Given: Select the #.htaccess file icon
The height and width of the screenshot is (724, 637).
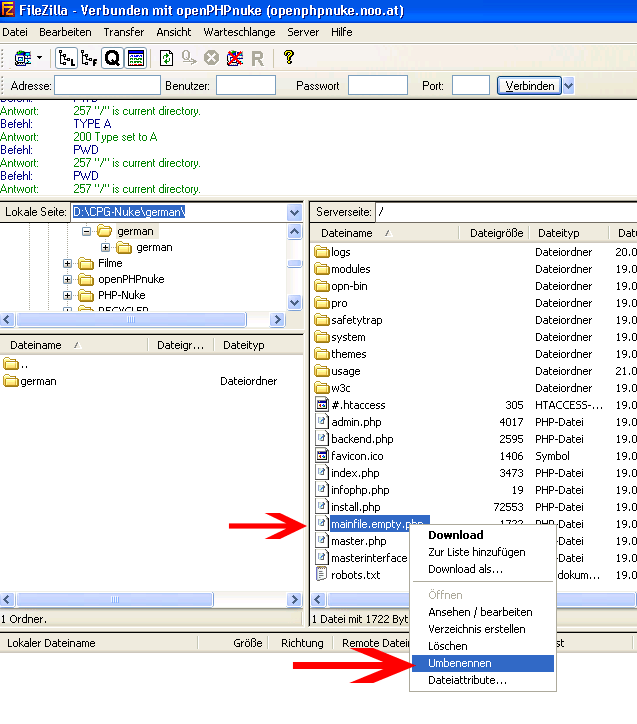Looking at the screenshot, I should 322,405.
